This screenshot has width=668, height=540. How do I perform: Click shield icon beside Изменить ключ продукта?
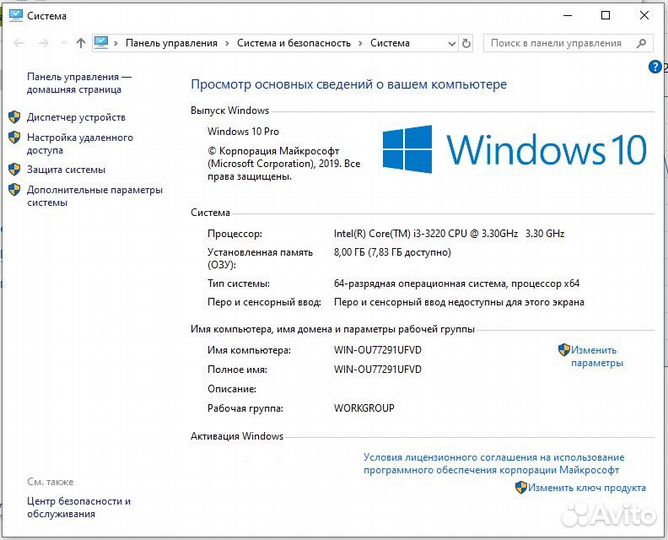(x=521, y=487)
